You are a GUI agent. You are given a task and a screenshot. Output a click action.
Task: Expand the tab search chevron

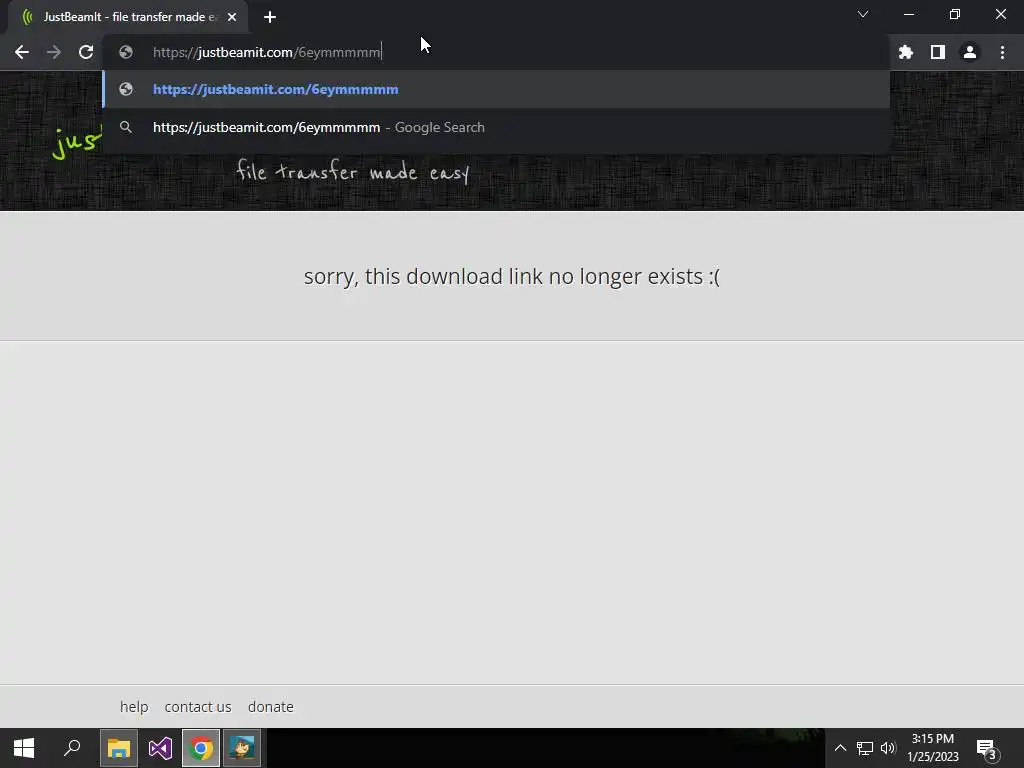click(863, 14)
